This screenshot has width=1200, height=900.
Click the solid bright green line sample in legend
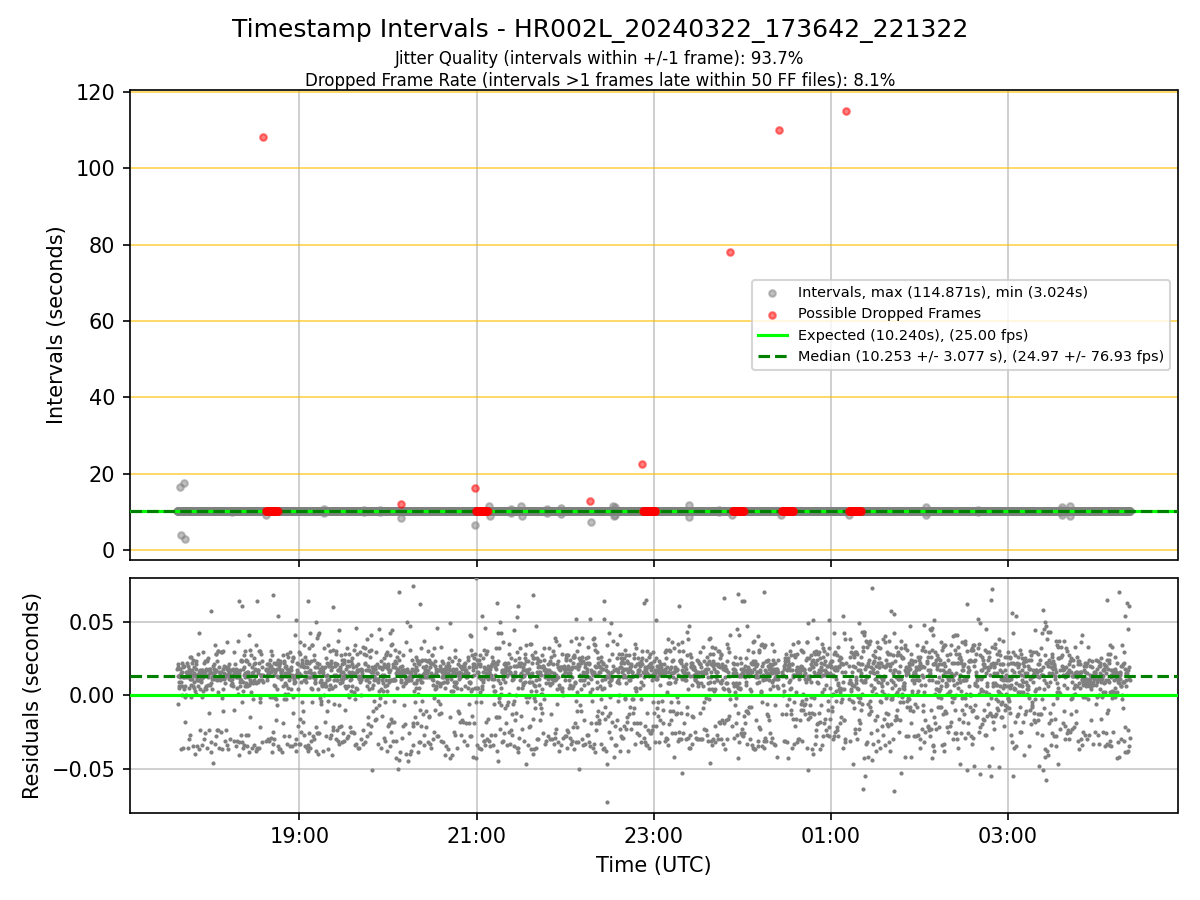[772, 335]
